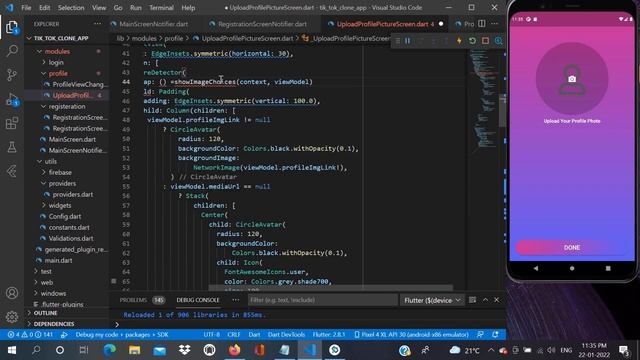
Task: Restart the debug session
Action: pyautogui.click(x=472, y=41)
